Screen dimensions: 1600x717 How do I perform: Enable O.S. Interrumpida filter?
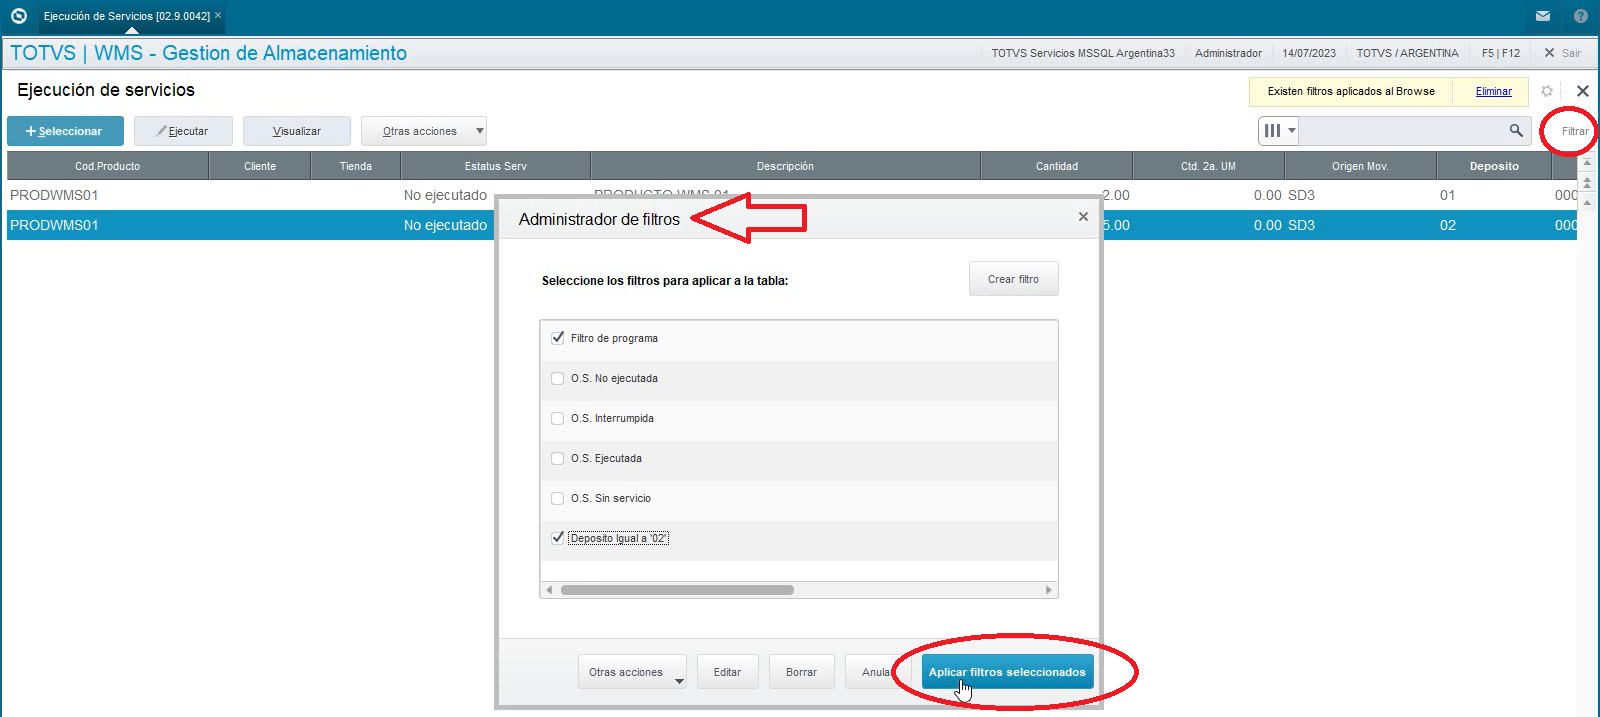click(x=558, y=418)
